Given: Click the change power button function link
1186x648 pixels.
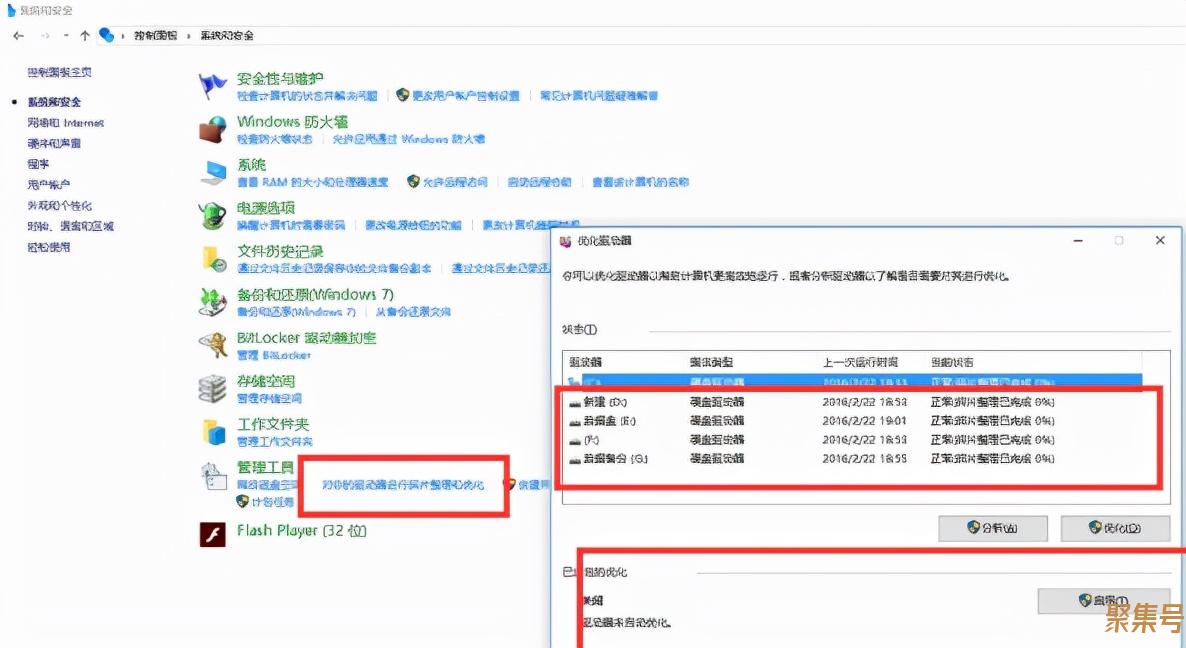Looking at the screenshot, I should point(413,225).
